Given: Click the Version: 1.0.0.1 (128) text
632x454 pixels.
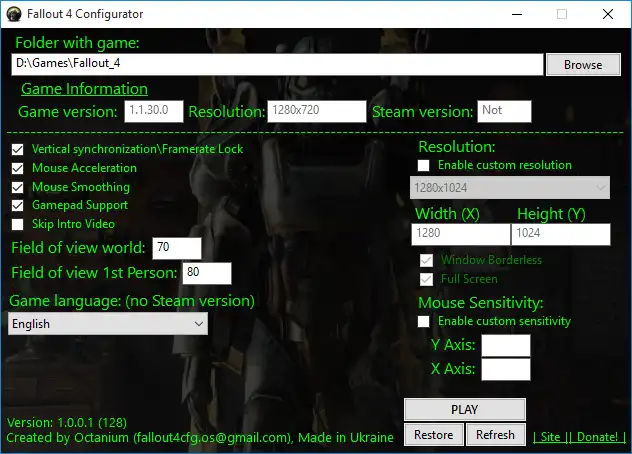Looking at the screenshot, I should pos(67,423).
